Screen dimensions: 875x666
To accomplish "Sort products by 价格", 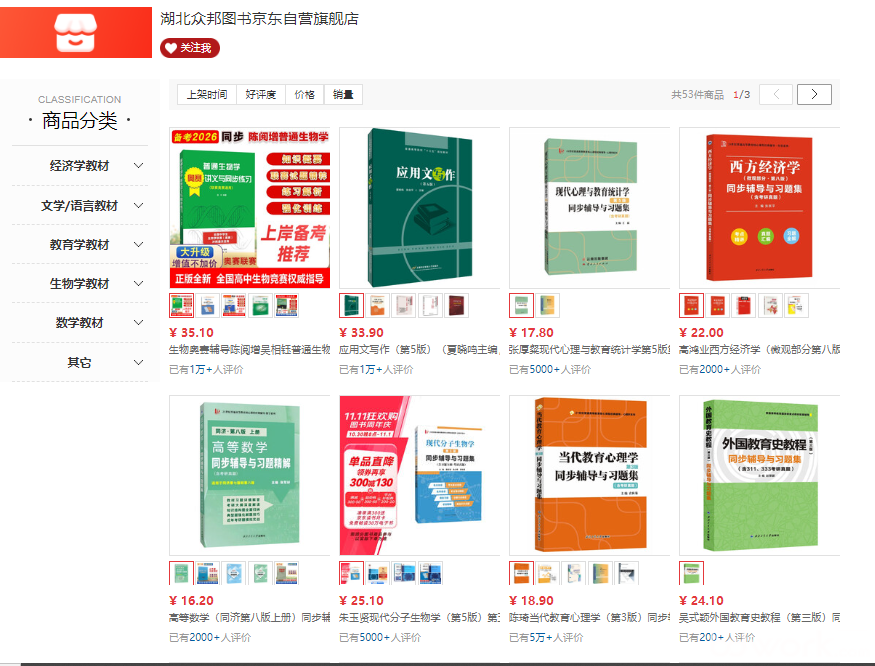I will (x=304, y=95).
